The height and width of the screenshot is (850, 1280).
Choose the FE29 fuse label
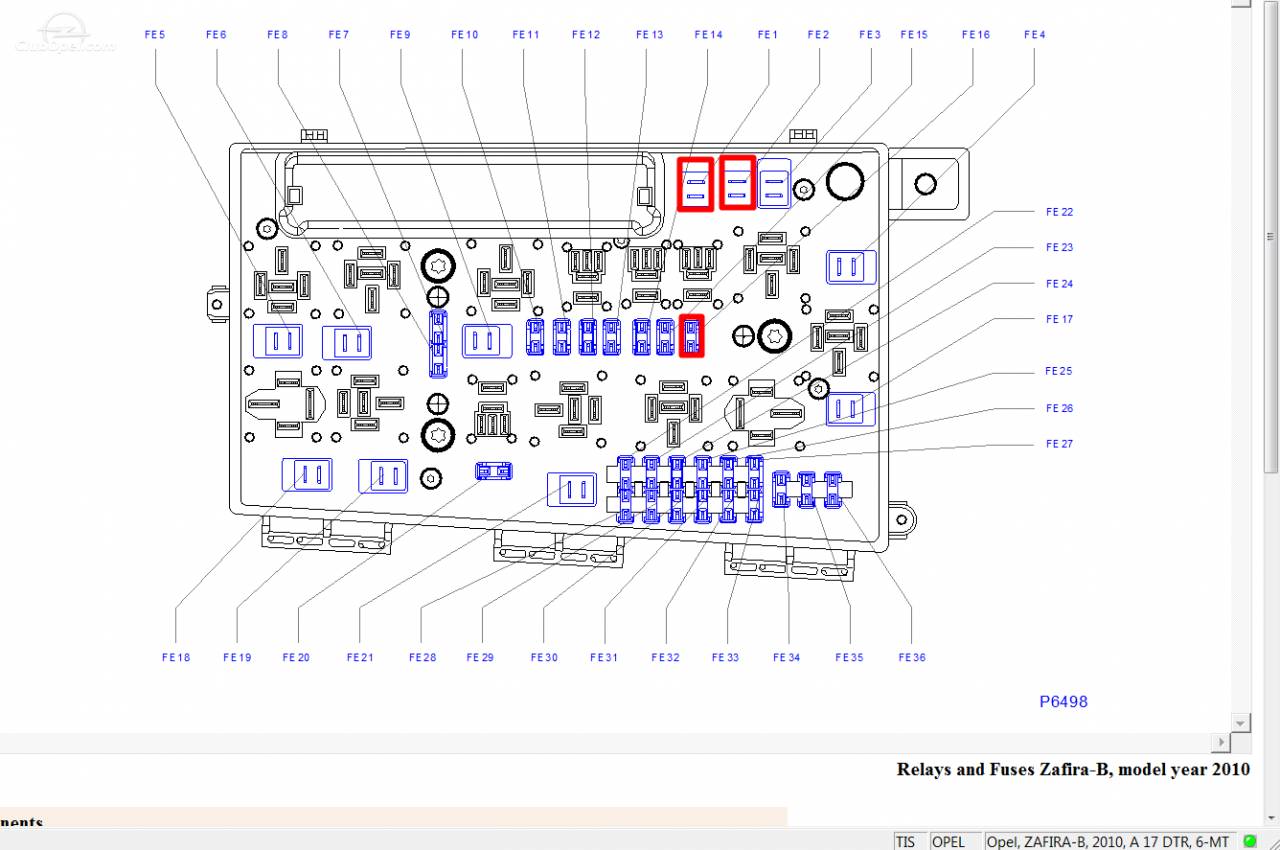tap(480, 658)
